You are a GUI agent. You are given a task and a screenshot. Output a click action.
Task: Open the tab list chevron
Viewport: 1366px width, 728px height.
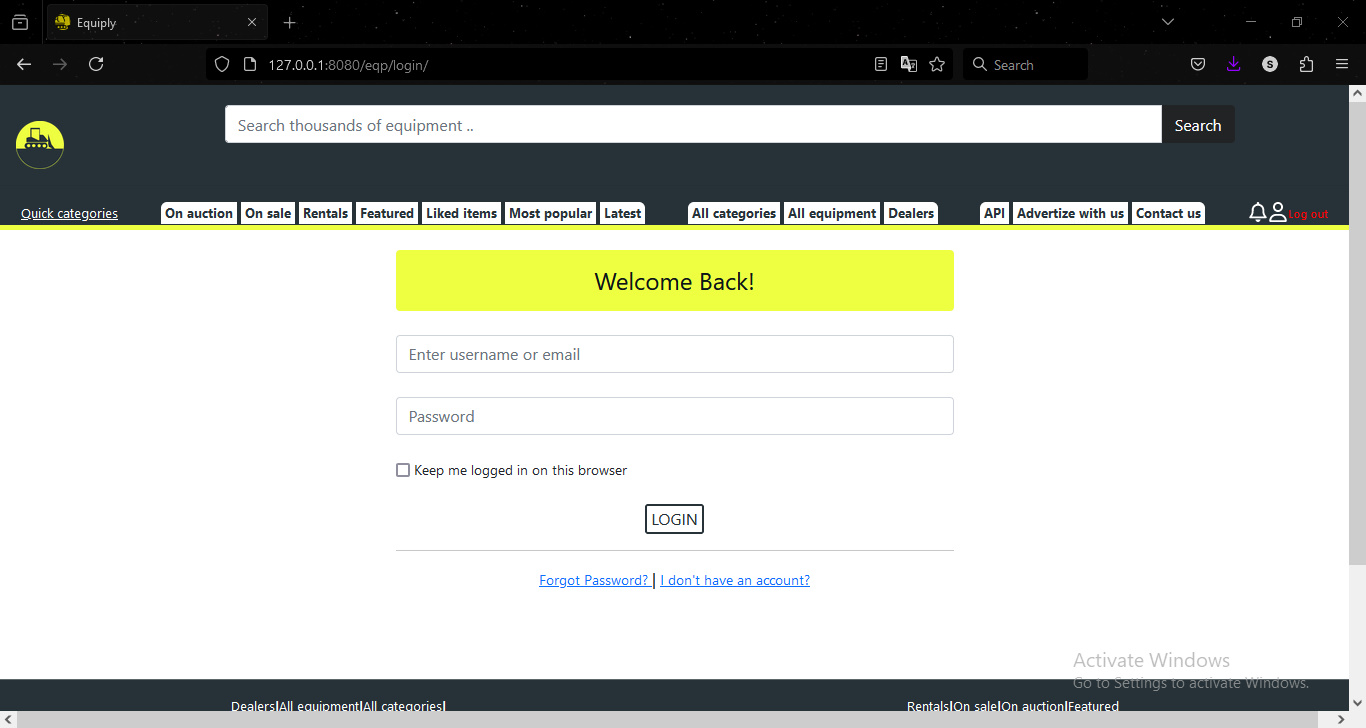pyautogui.click(x=1167, y=21)
